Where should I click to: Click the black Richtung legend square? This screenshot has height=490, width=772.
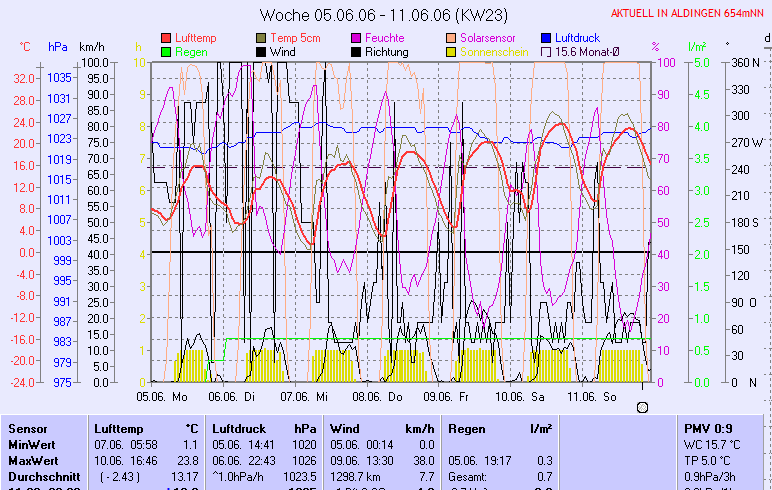(x=356, y=52)
